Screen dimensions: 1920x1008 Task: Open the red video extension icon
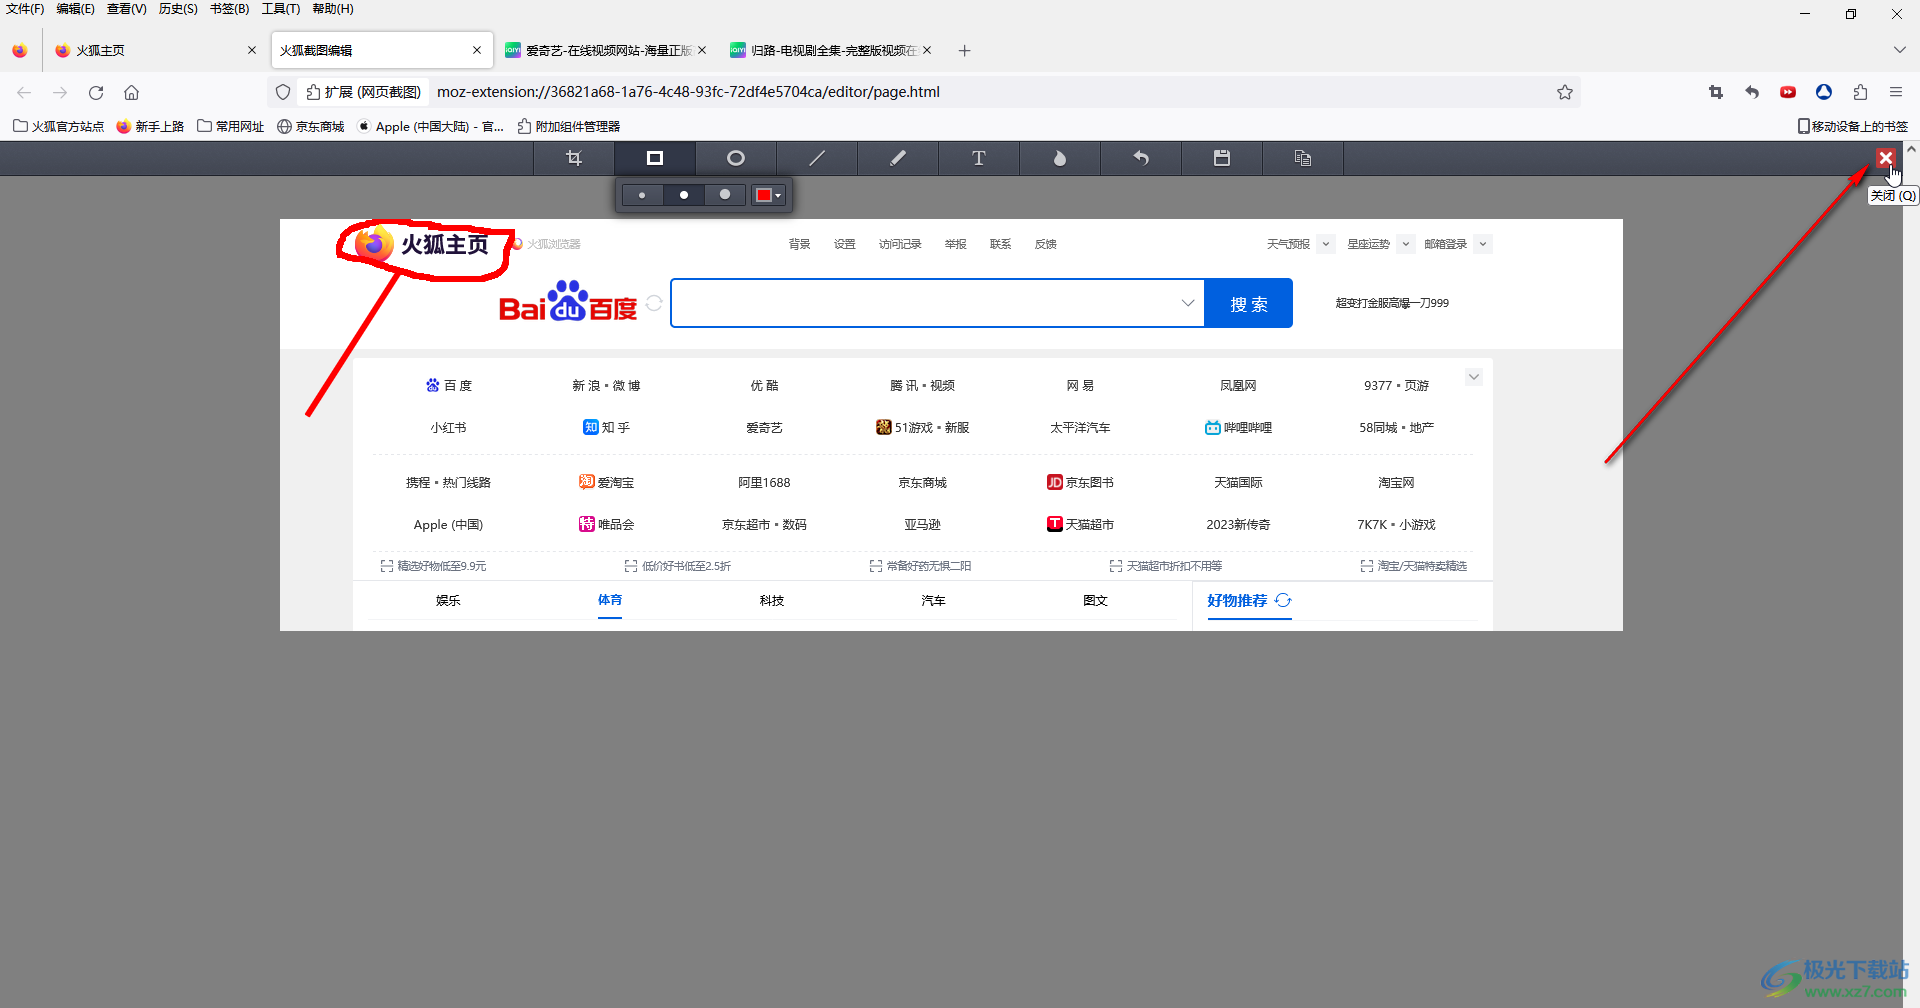[1788, 92]
